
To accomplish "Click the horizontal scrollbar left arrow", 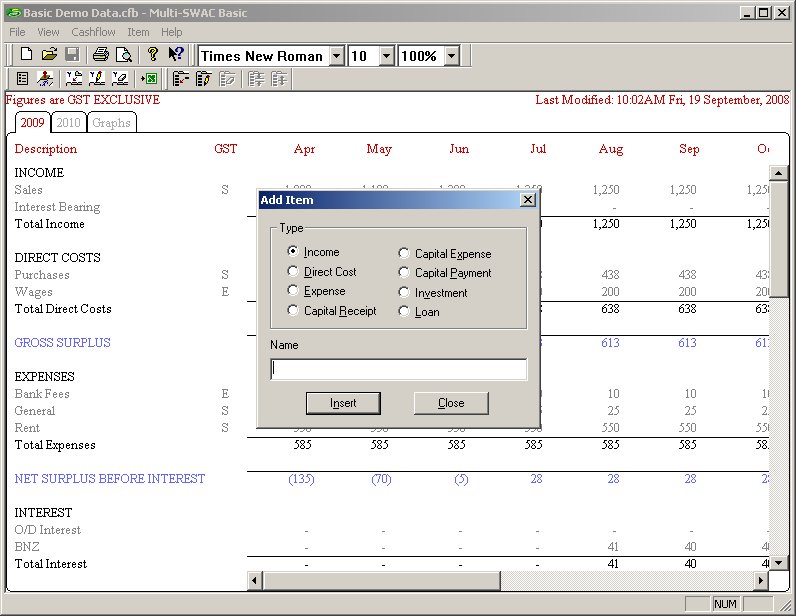I will (254, 580).
